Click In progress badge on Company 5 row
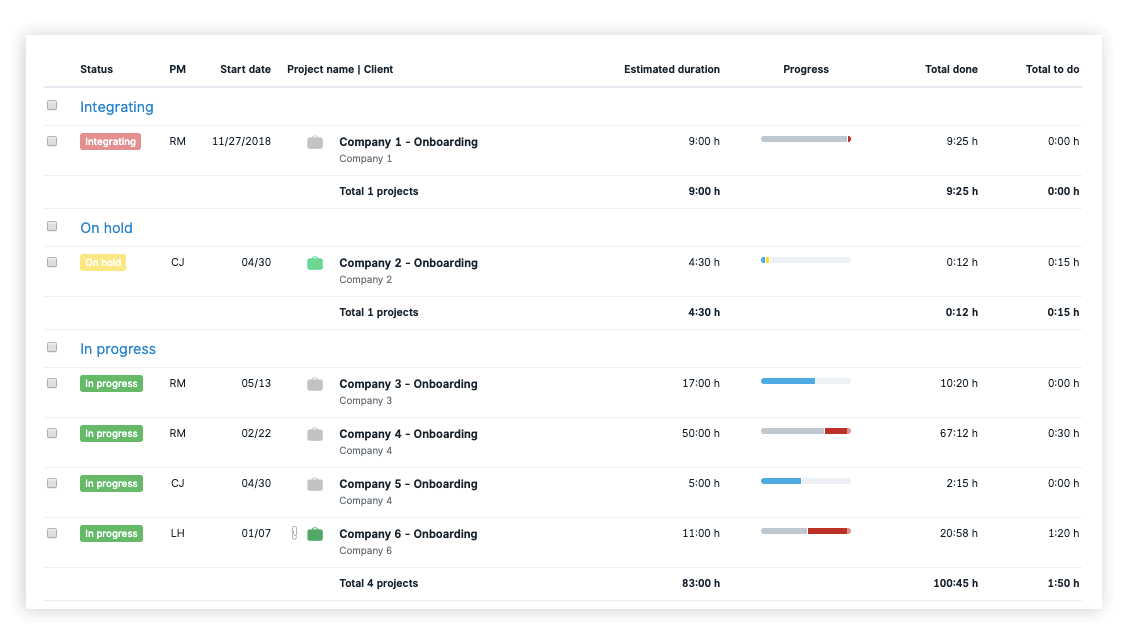This screenshot has height=636, width=1136. pyautogui.click(x=111, y=483)
